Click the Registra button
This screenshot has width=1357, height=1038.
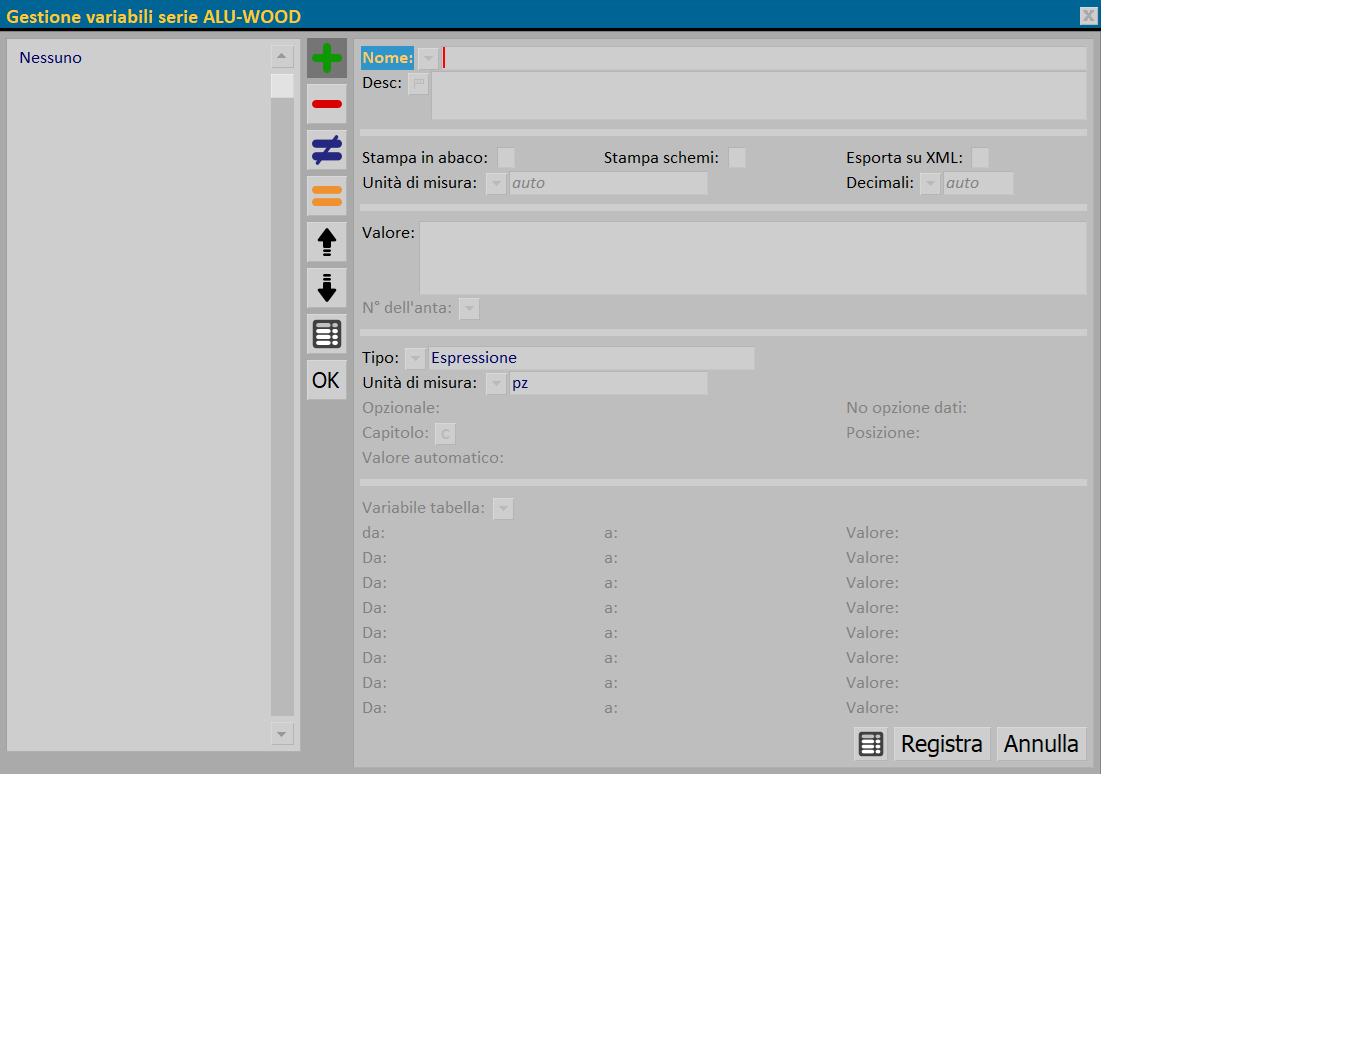tap(941, 744)
